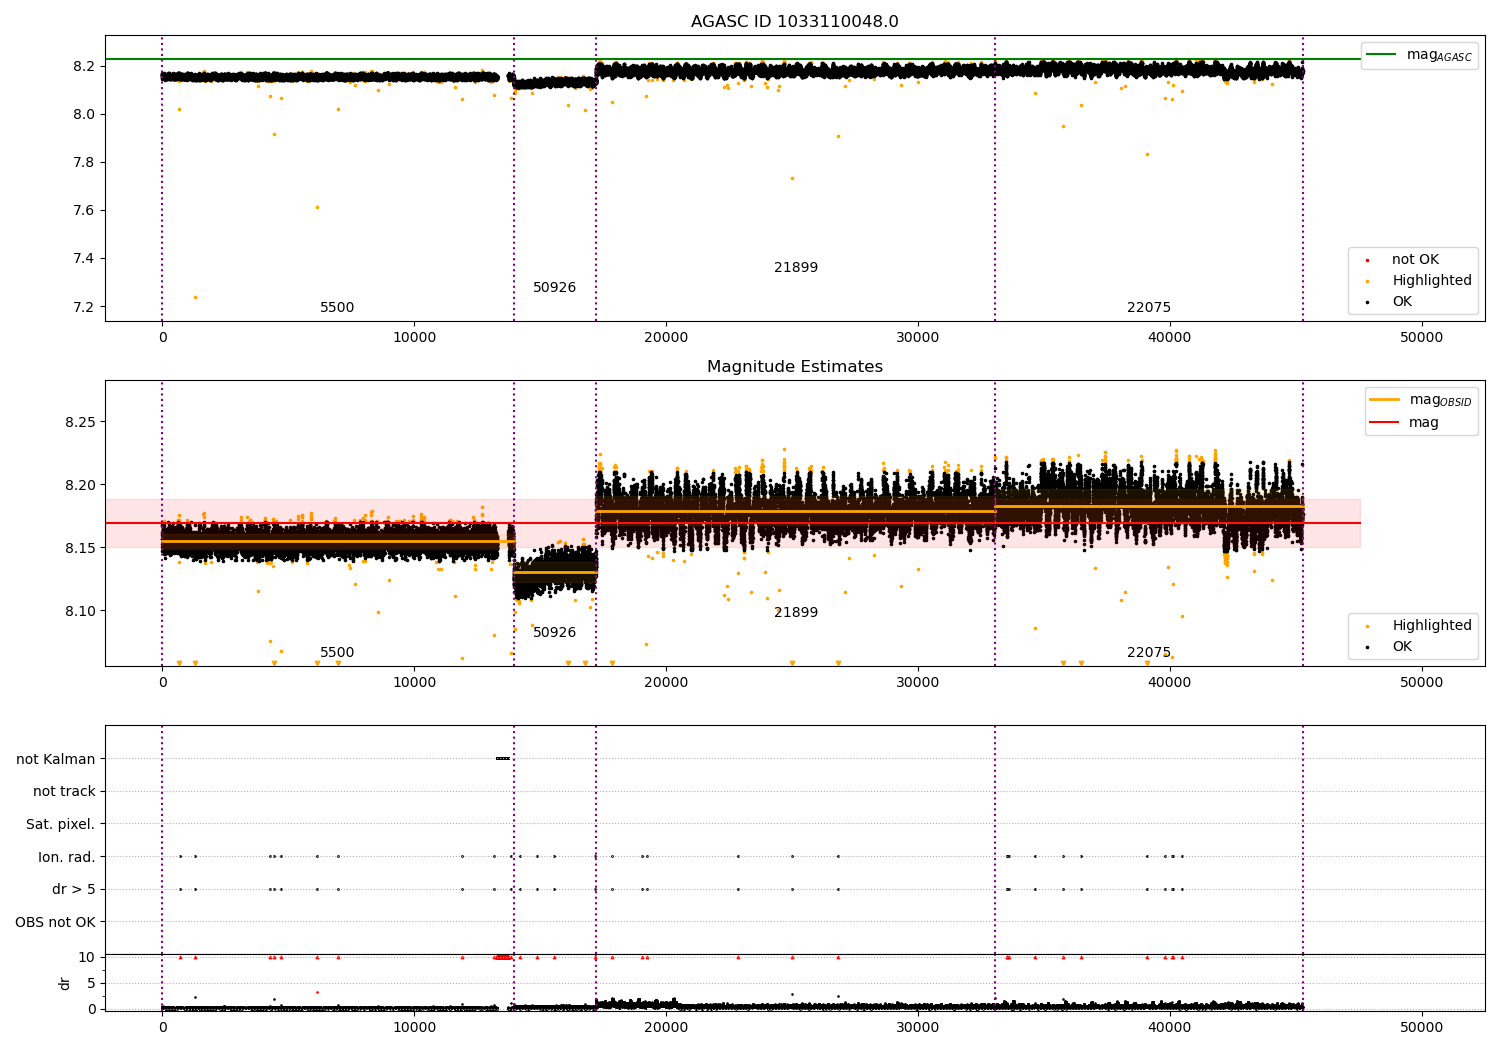Click the "Sat. pixel." row label

[x=61, y=824]
